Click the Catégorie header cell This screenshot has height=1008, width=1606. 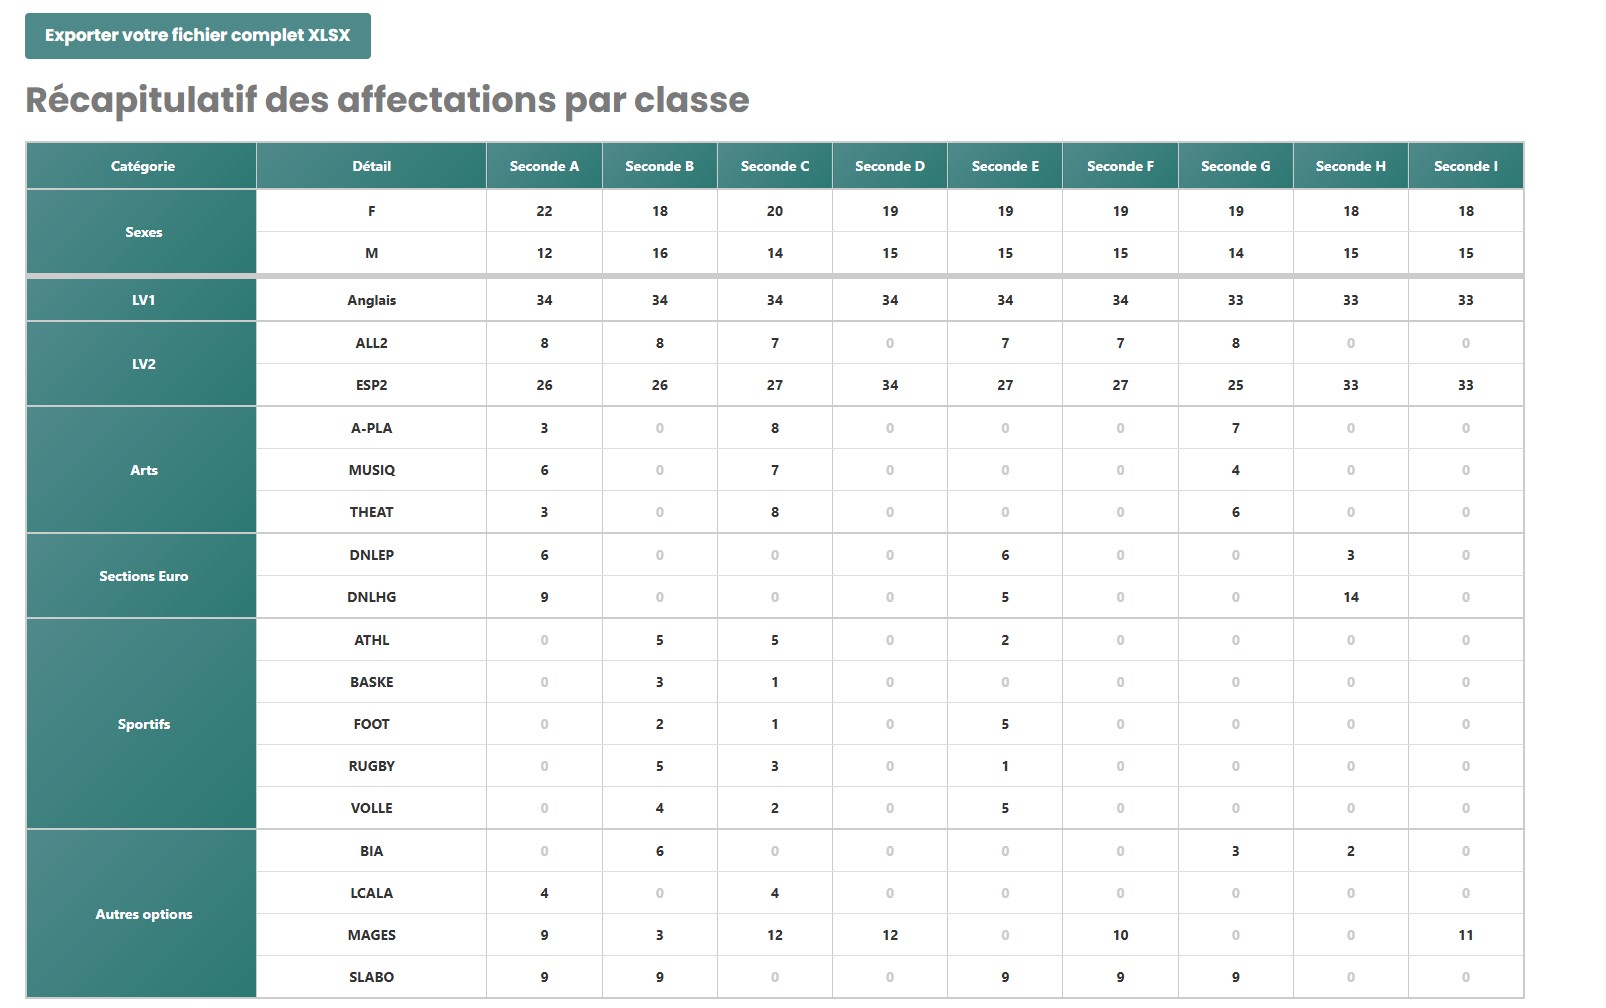pyautogui.click(x=142, y=166)
